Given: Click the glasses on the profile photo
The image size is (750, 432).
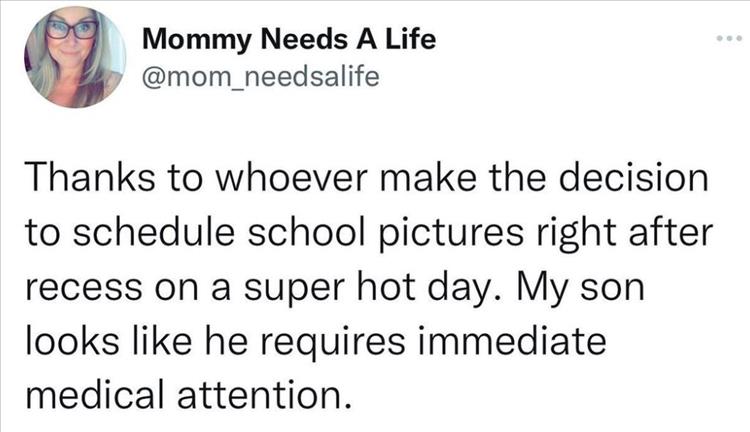Looking at the screenshot, I should 73,29.
